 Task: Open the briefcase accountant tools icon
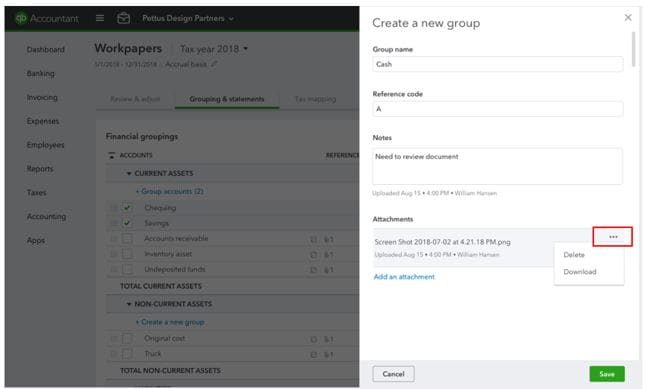(x=124, y=18)
